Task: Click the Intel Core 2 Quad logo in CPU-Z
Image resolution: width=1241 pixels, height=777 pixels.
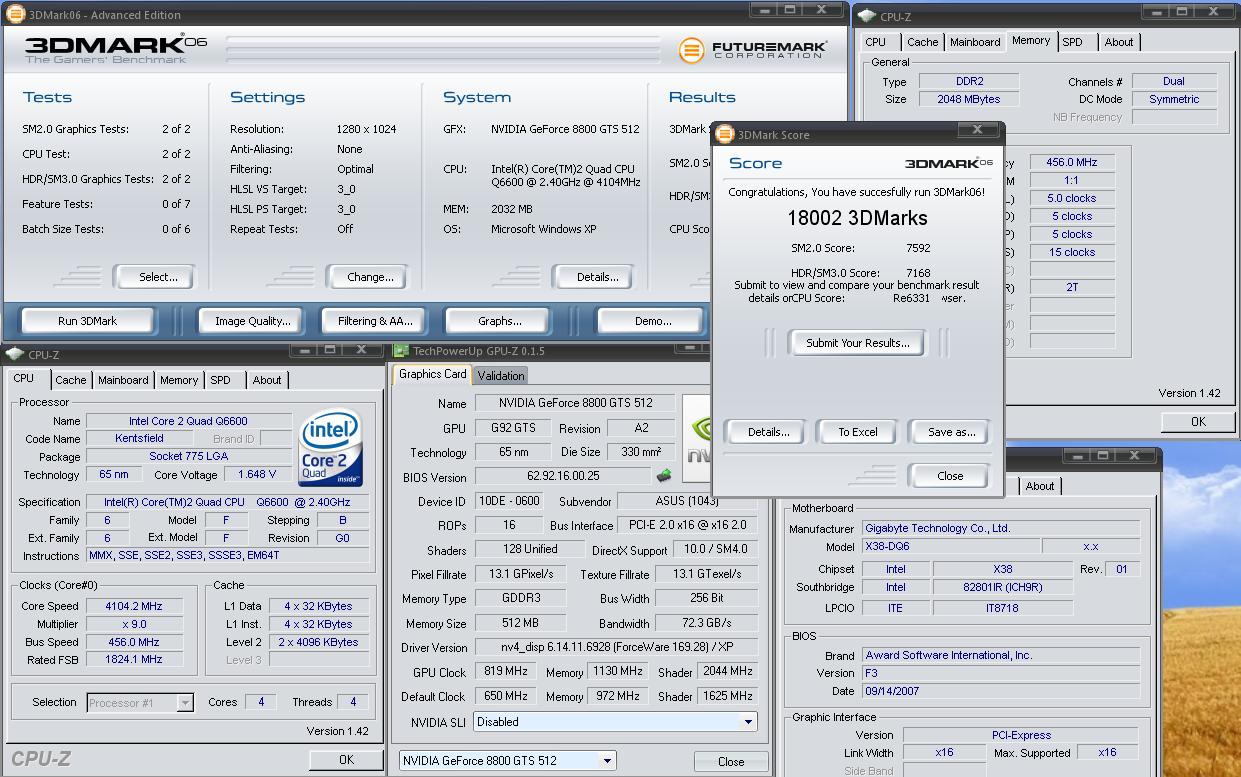Action: pyautogui.click(x=331, y=446)
